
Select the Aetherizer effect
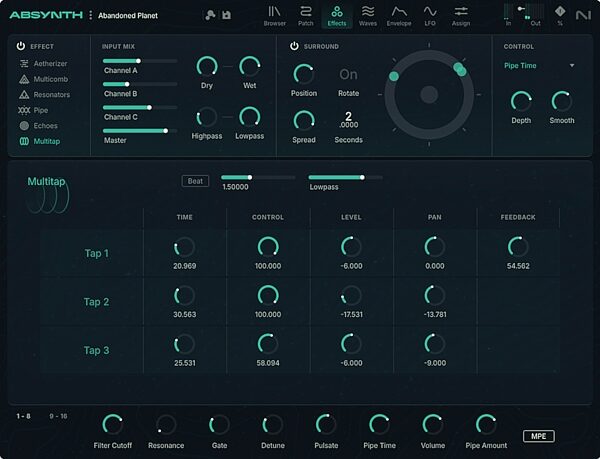pos(43,63)
